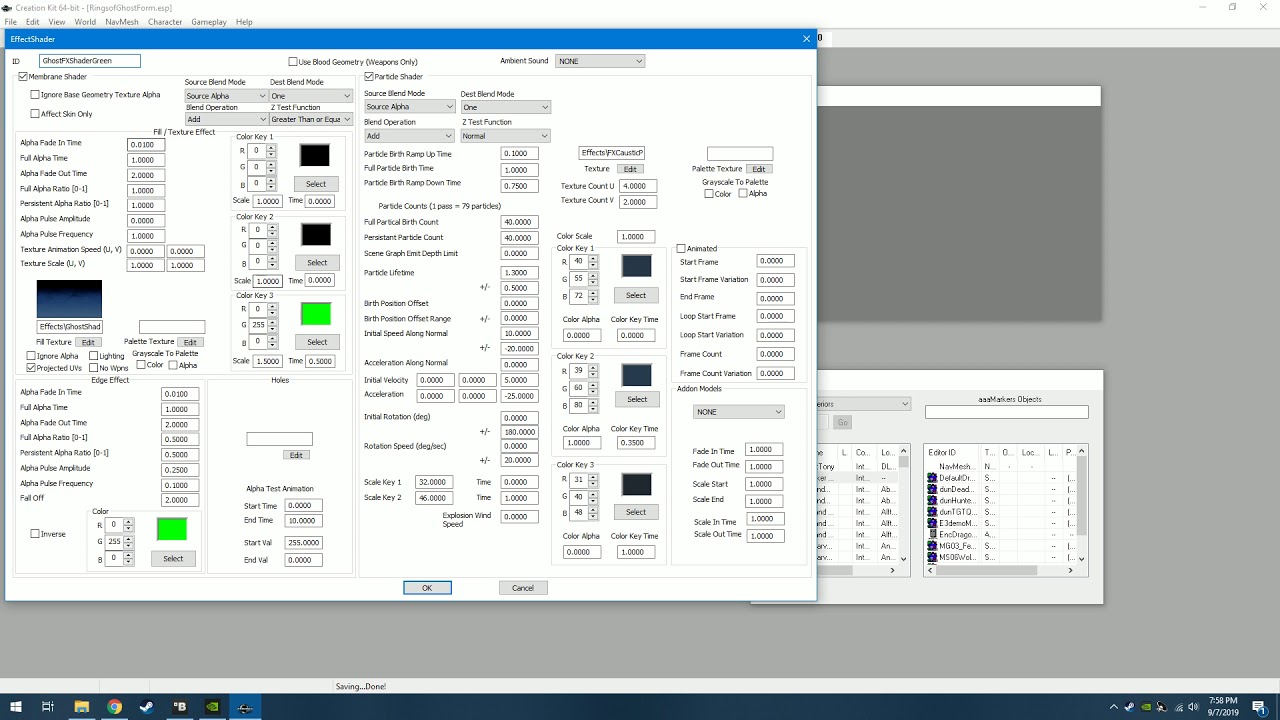Open the NavMesh menu

[122, 22]
